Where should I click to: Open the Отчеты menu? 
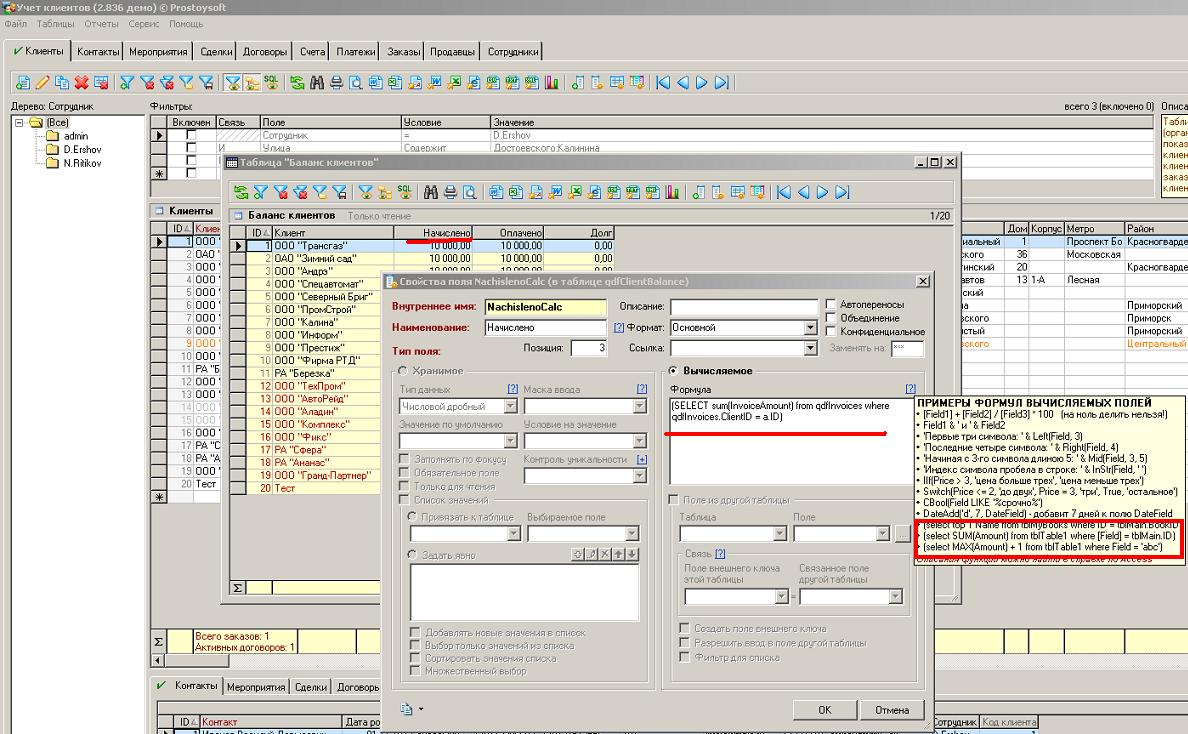(x=101, y=23)
